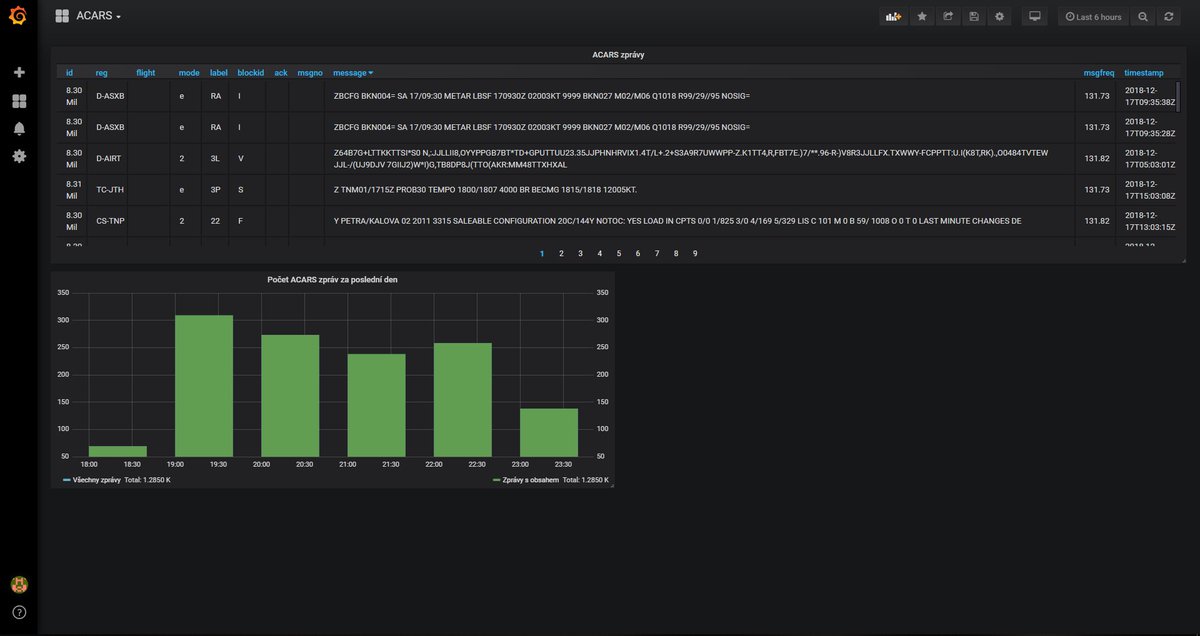Zoom out time range magnifier icon
This screenshot has width=1200, height=636.
coord(1143,17)
